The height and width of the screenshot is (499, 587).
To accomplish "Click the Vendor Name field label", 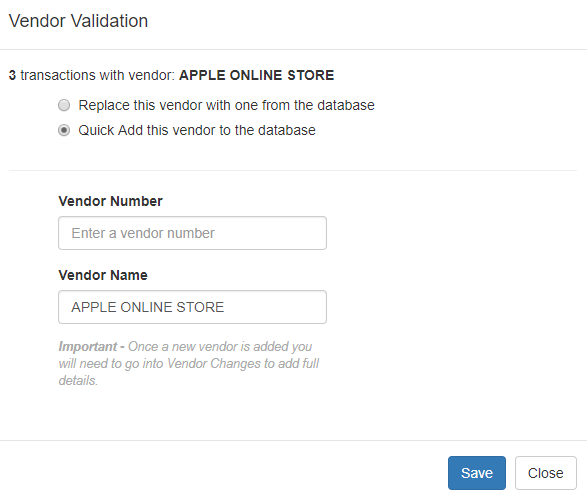I will (x=103, y=275).
